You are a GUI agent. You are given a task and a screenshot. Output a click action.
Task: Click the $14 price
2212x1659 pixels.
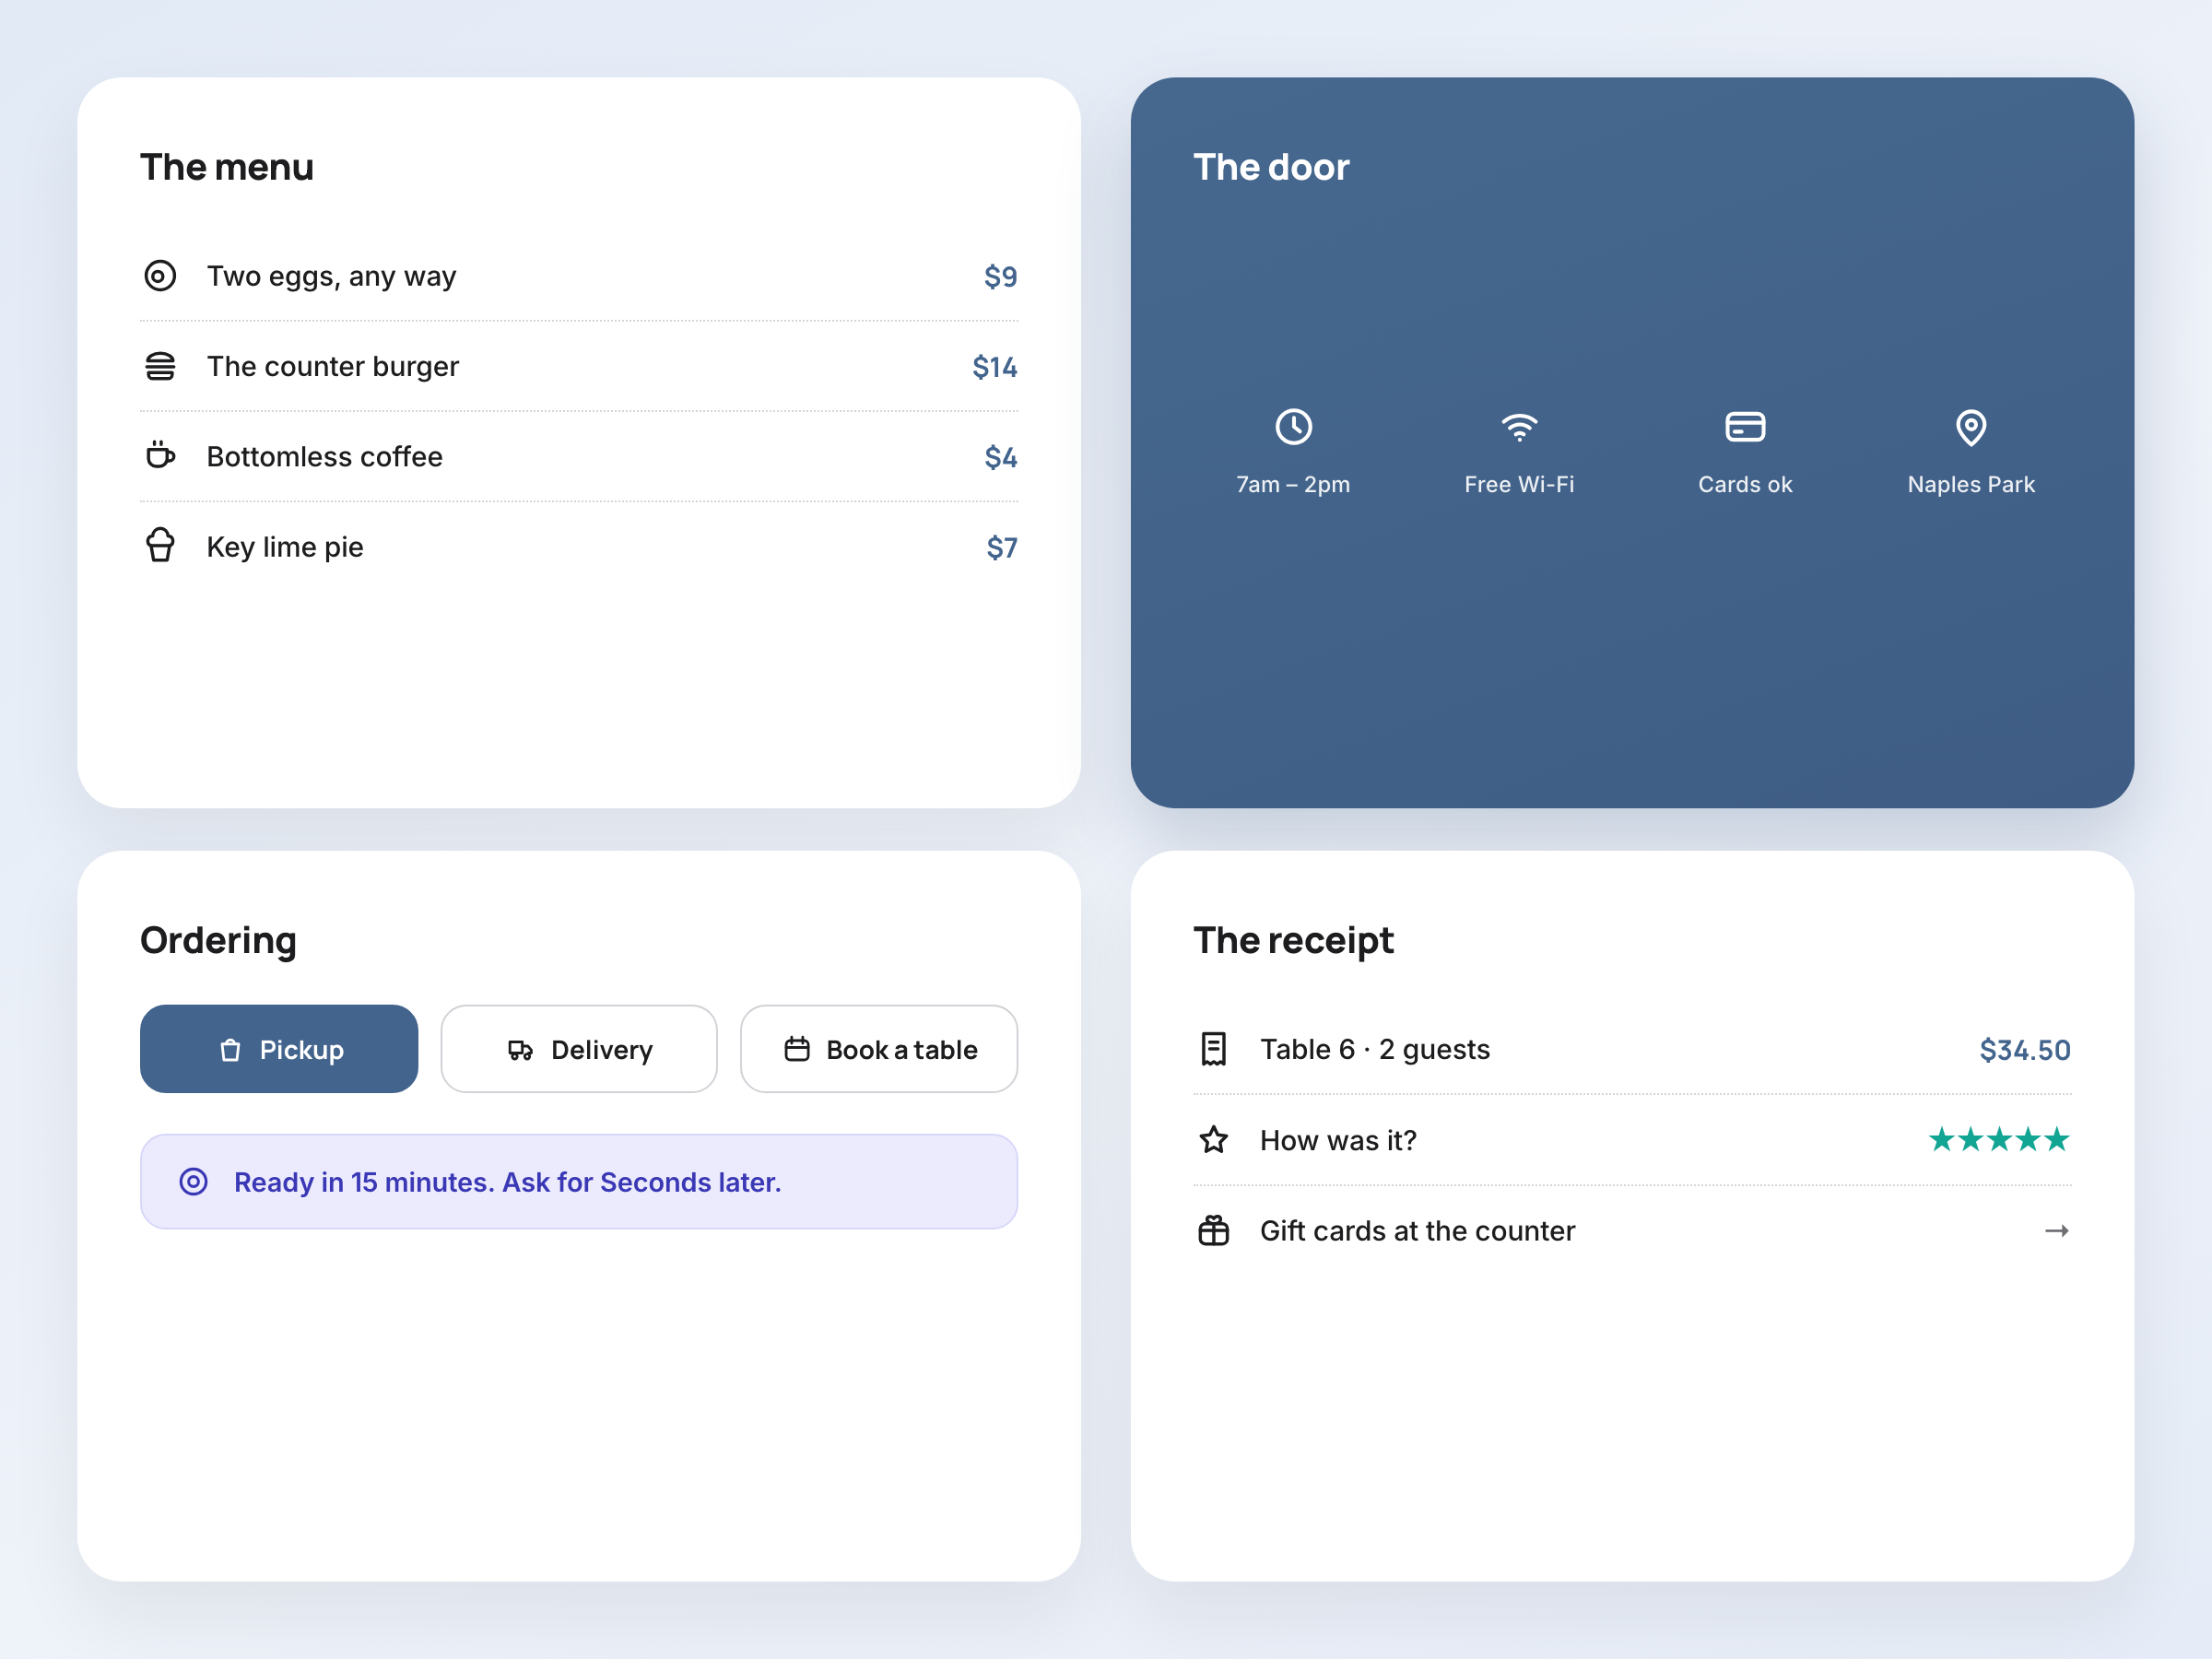point(994,367)
